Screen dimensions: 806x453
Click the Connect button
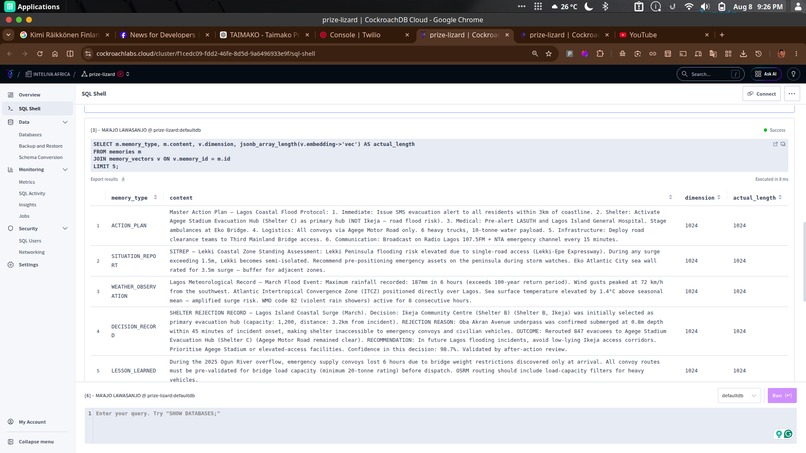[x=761, y=94]
